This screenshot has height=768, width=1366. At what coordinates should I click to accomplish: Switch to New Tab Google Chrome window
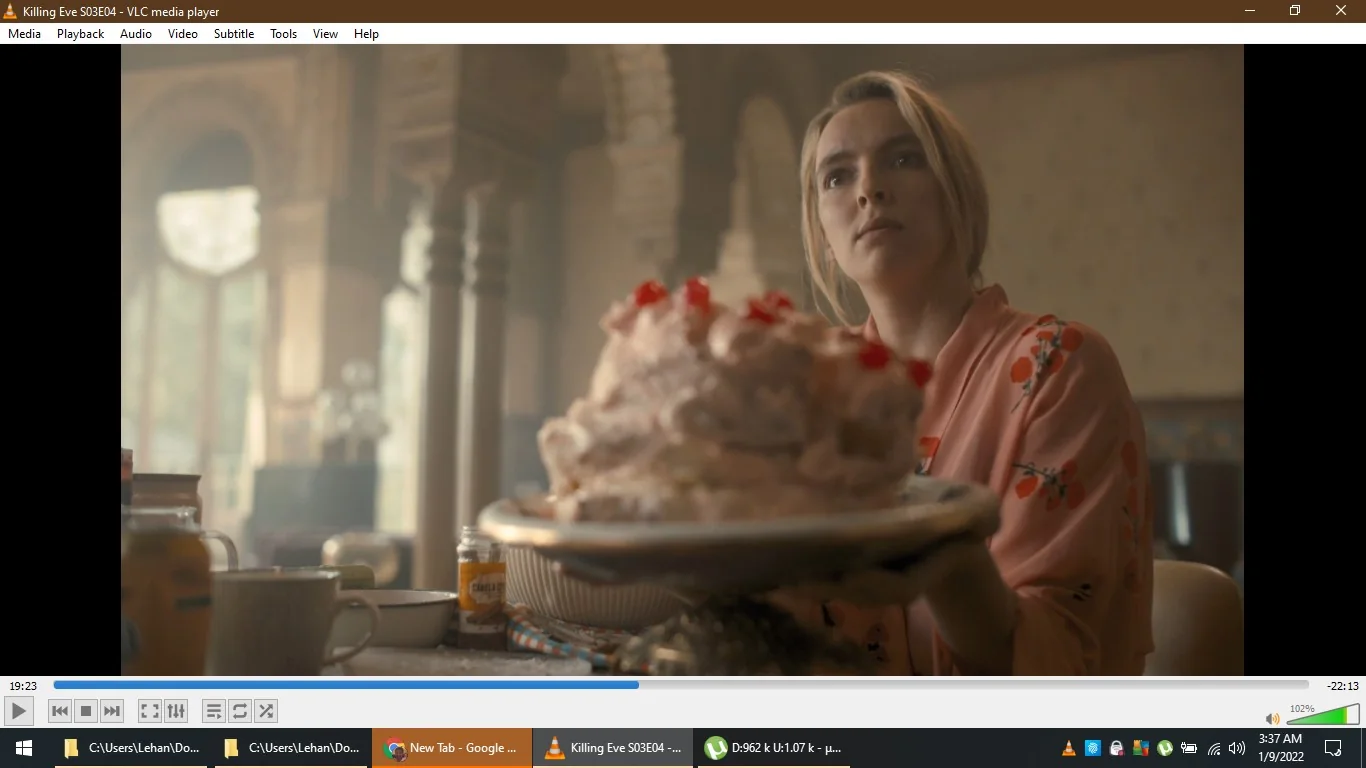452,748
